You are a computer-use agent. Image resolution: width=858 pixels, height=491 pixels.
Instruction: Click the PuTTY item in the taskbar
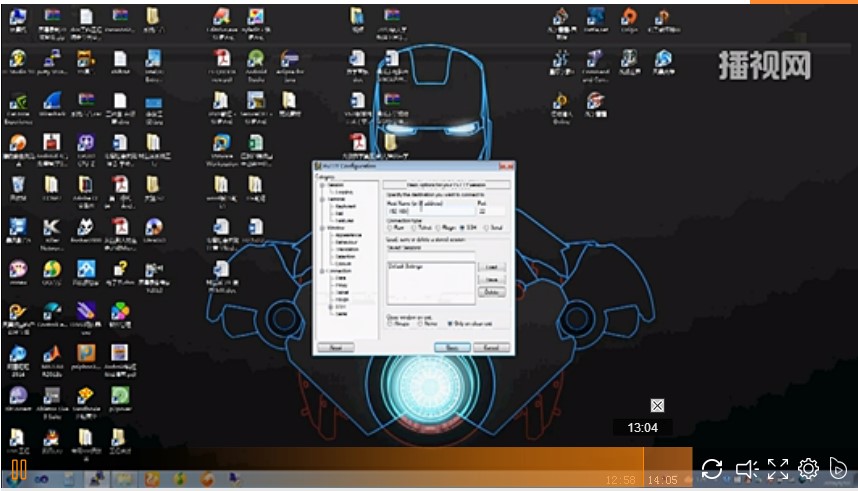point(97,480)
